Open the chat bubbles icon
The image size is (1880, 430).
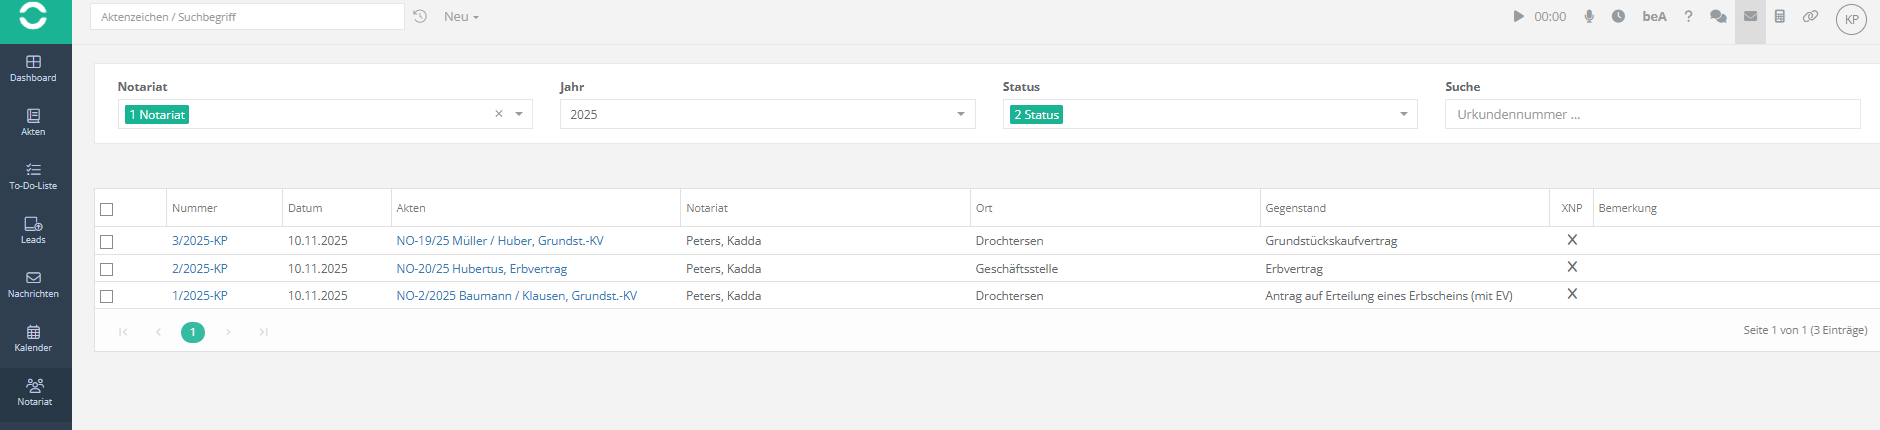[x=1718, y=16]
